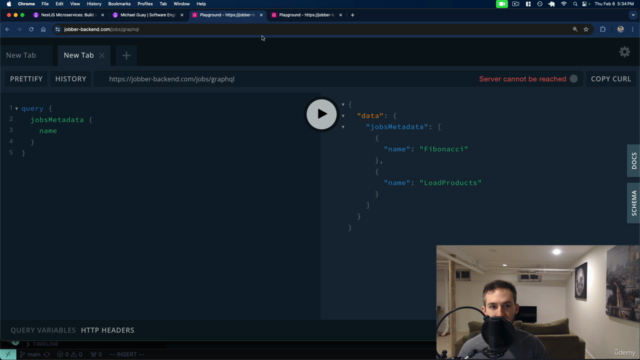The height and width of the screenshot is (360, 640).
Task: Open Spotlight search in menu bar
Action: coord(575,4)
